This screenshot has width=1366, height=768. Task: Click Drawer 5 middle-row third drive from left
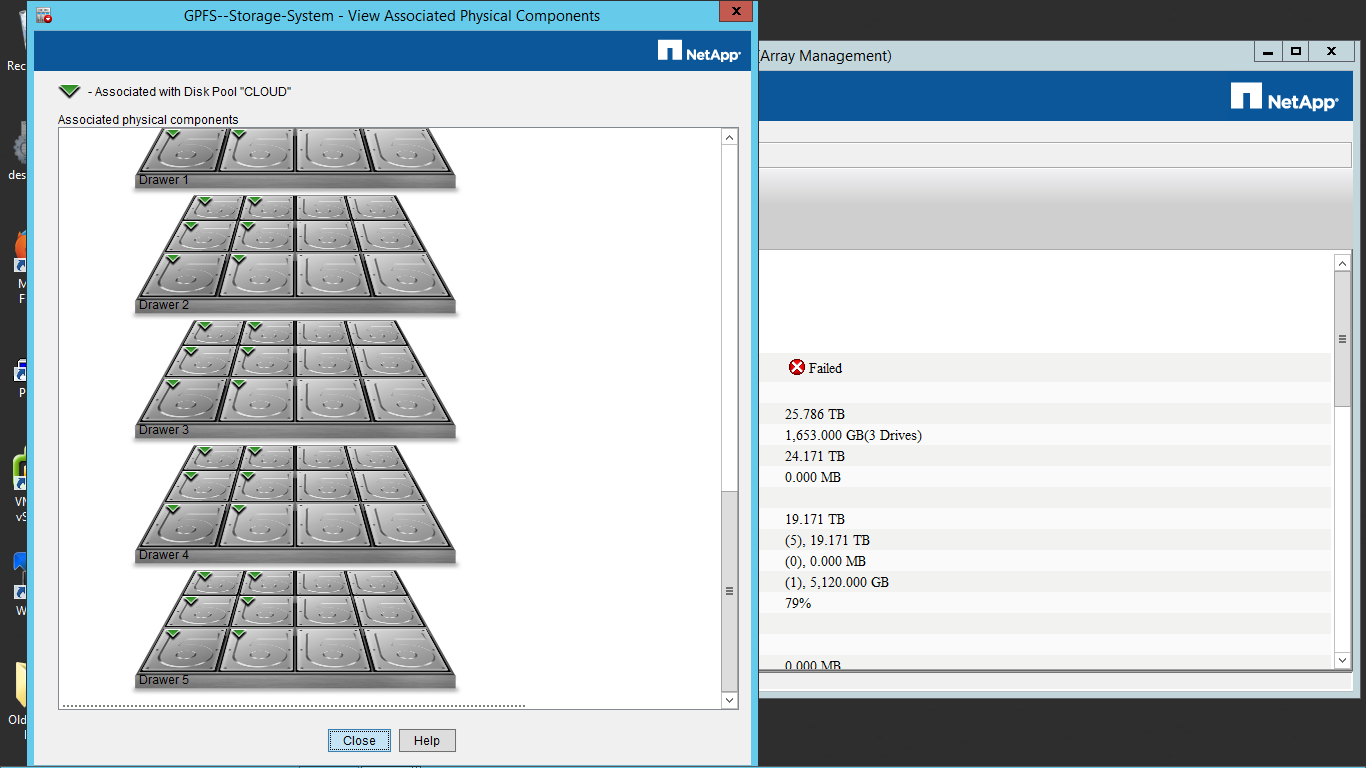[x=323, y=611]
